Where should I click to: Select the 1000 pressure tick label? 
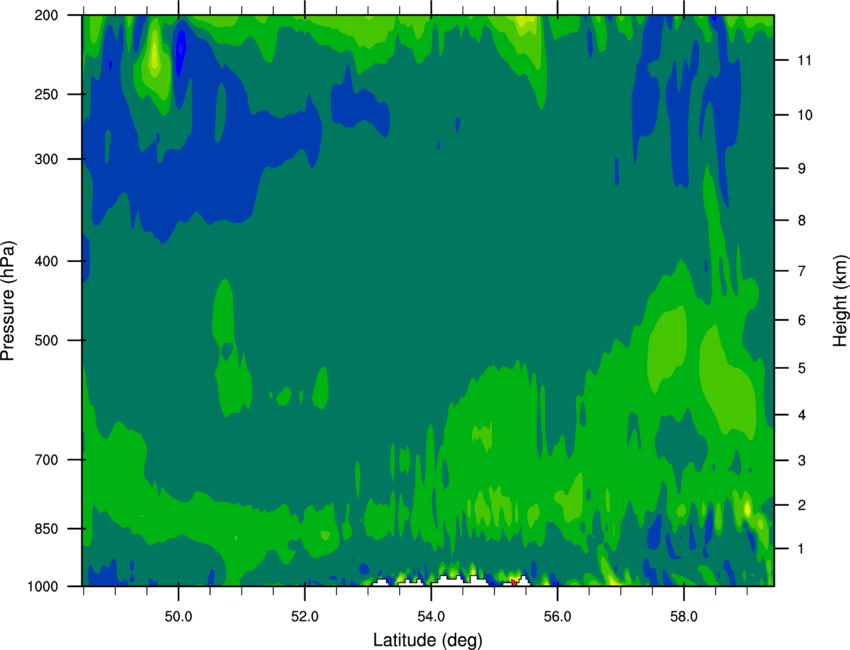coord(42,587)
